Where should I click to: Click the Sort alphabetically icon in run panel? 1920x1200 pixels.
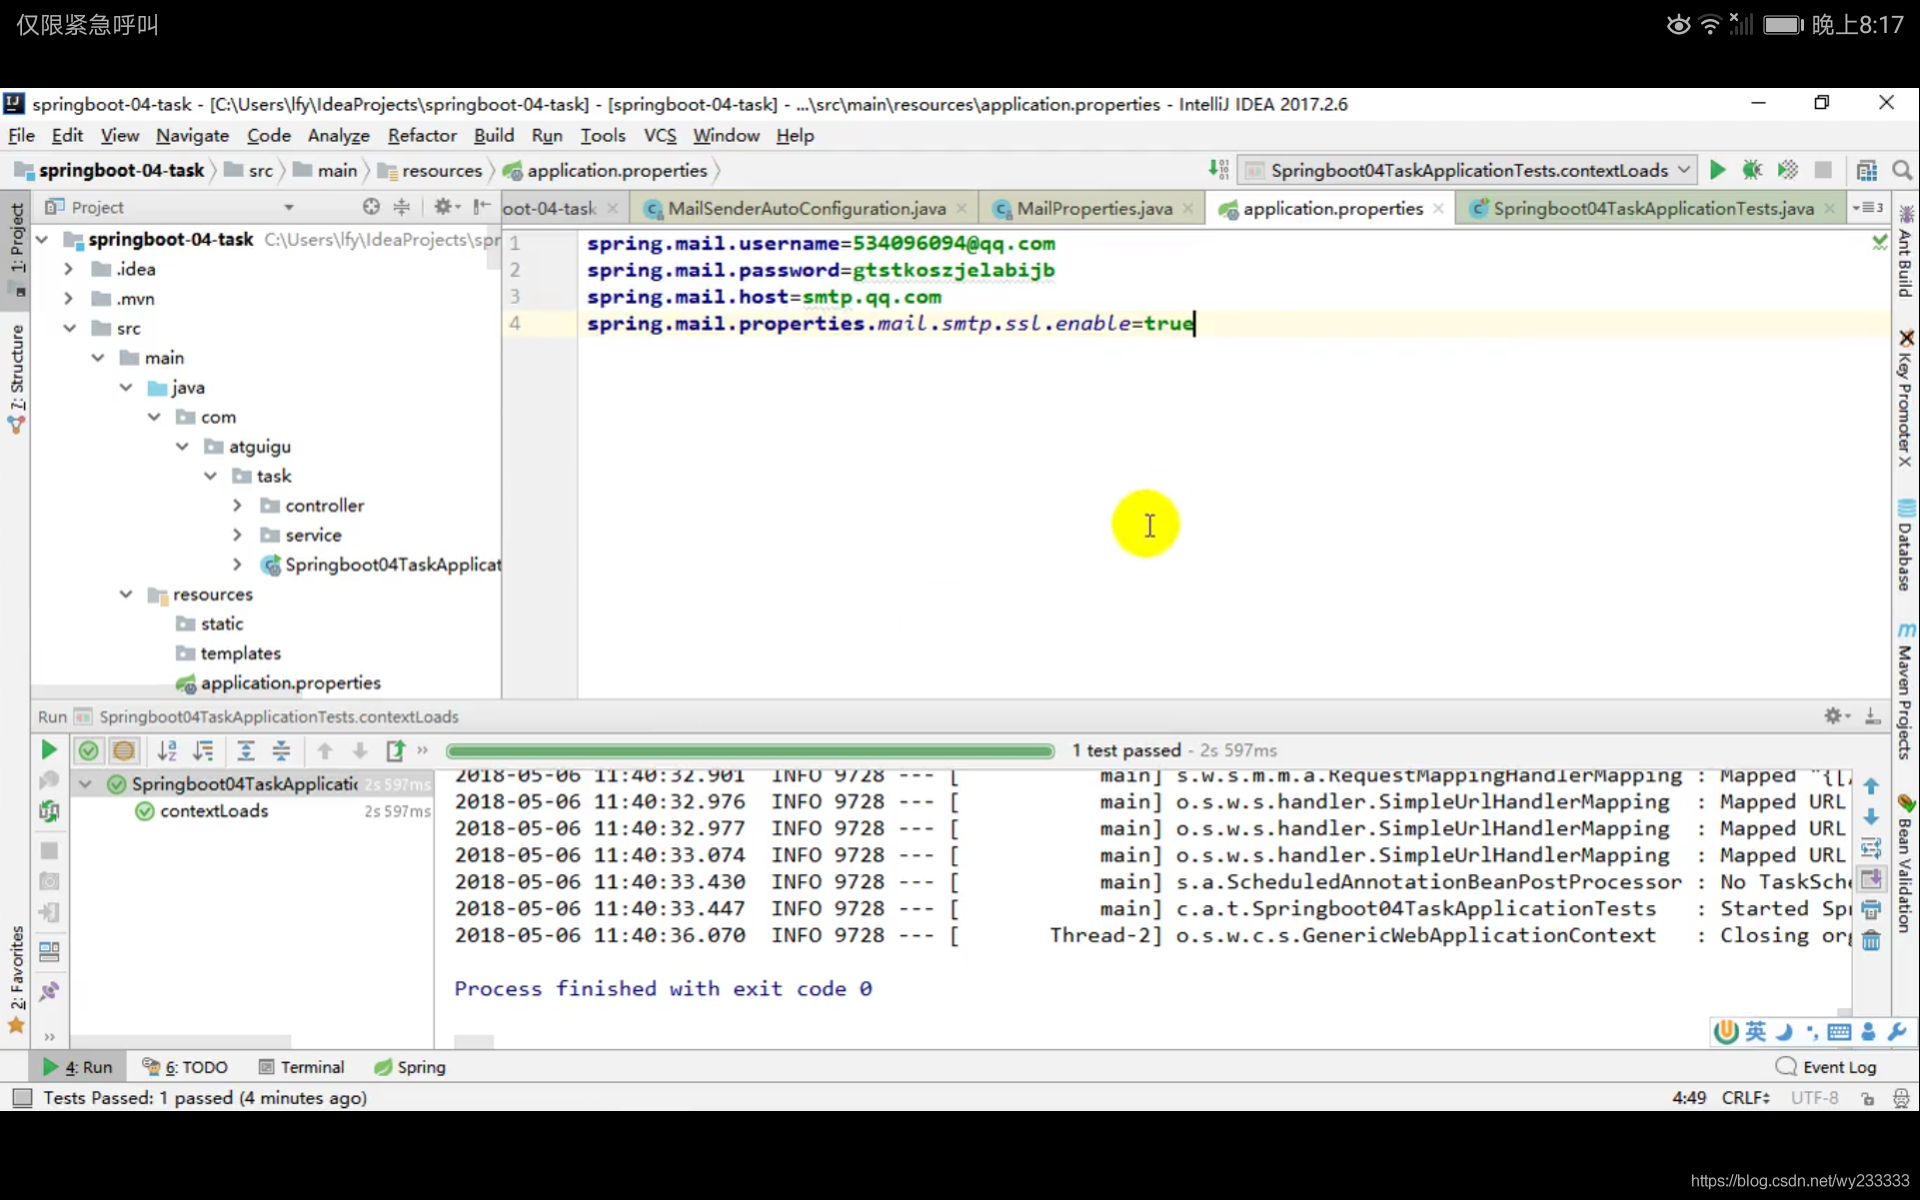[167, 750]
